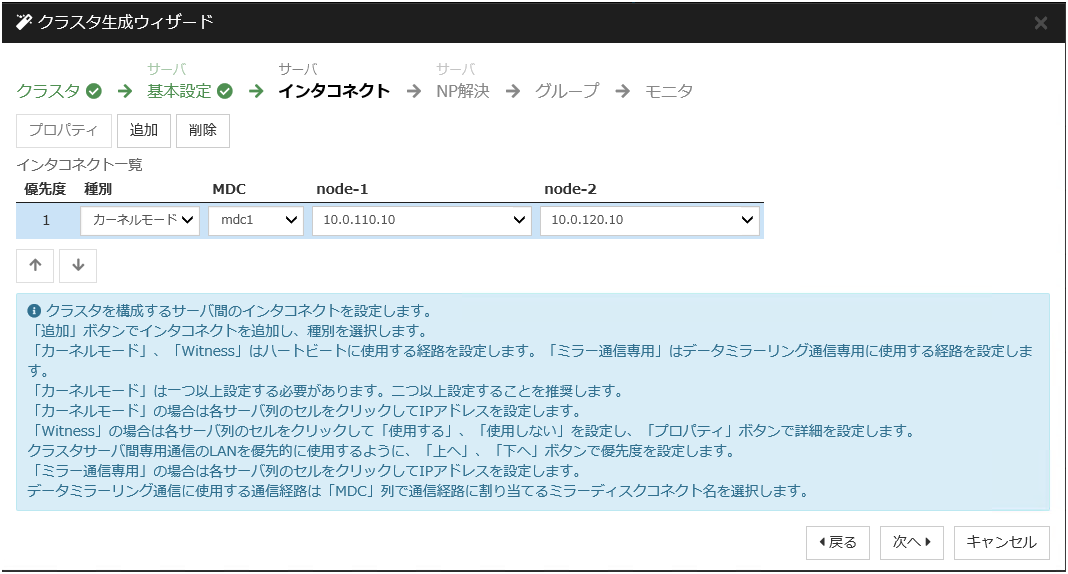Go to the 基本設定 wizard step
The height and width of the screenshot is (574, 1068).
[x=179, y=91]
